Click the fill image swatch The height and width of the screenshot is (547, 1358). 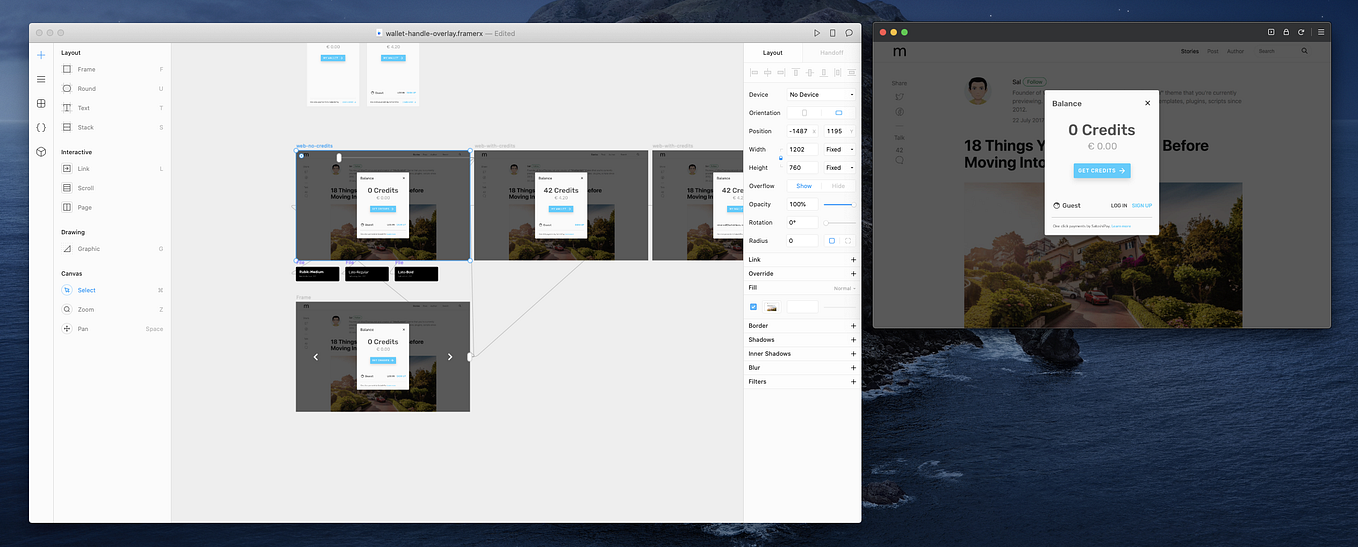771,307
